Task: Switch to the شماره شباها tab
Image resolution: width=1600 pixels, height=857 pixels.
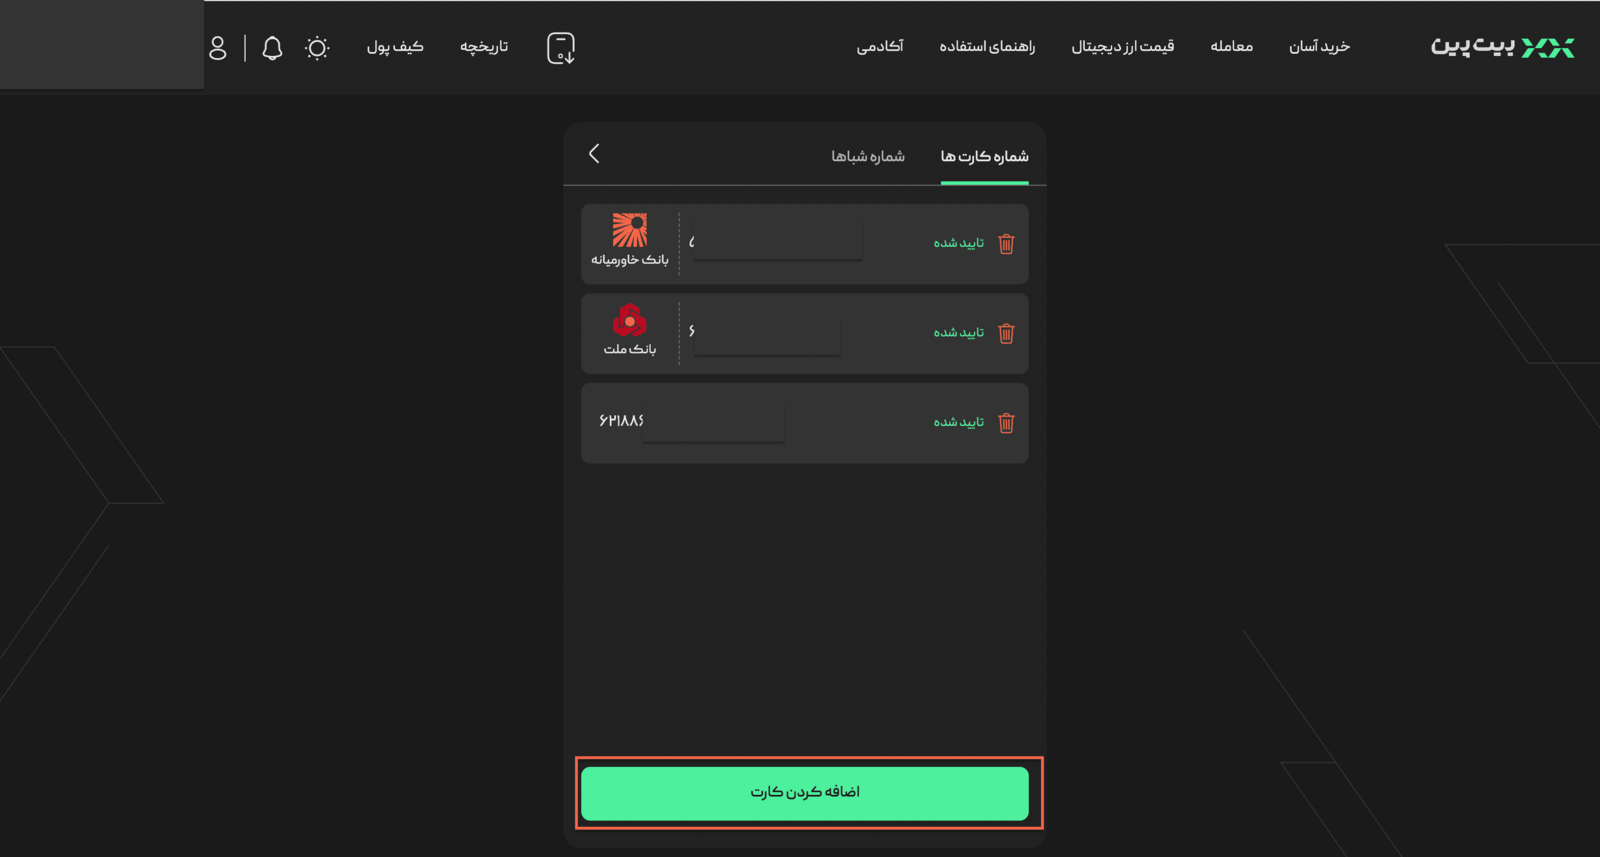Action: tap(868, 156)
